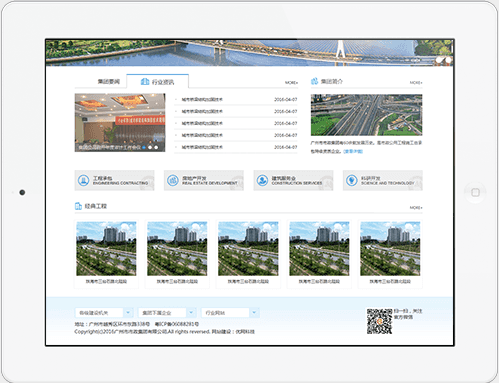Open the Engineering Contracting category icon
This screenshot has height=383, width=499.
tap(83, 180)
